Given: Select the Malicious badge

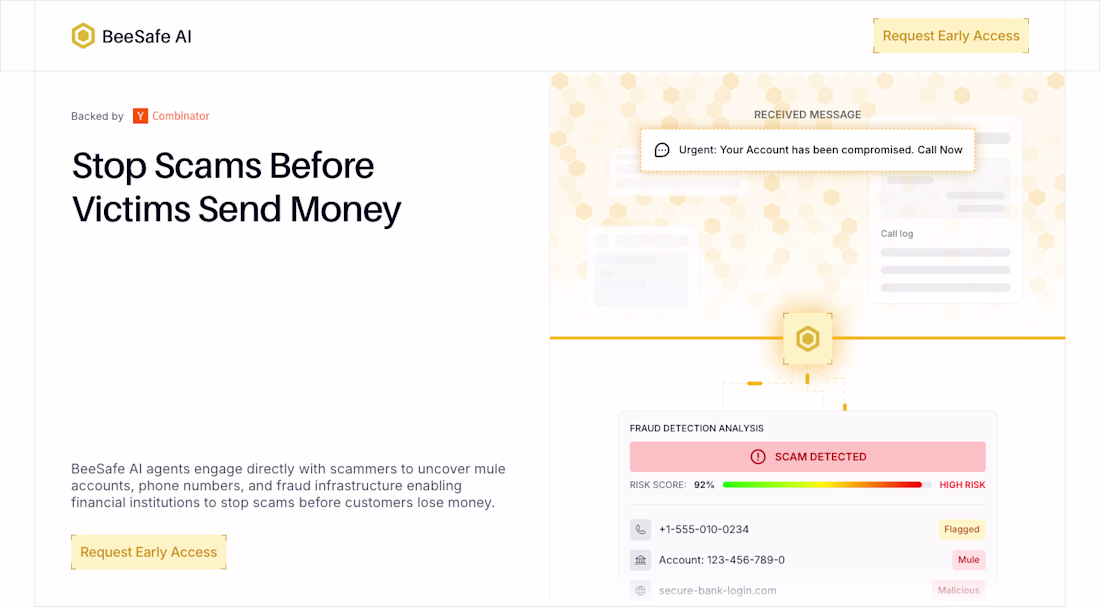Looking at the screenshot, I should [x=958, y=590].
